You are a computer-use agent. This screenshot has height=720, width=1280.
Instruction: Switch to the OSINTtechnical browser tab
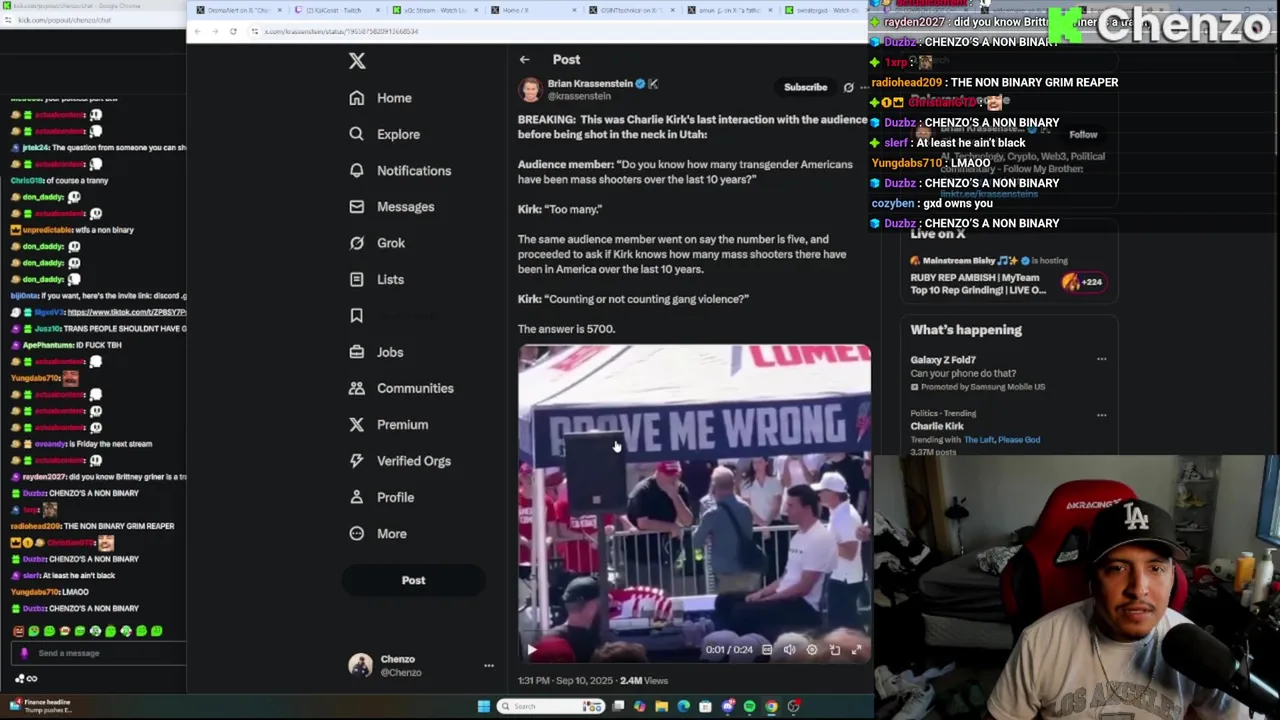coord(634,10)
